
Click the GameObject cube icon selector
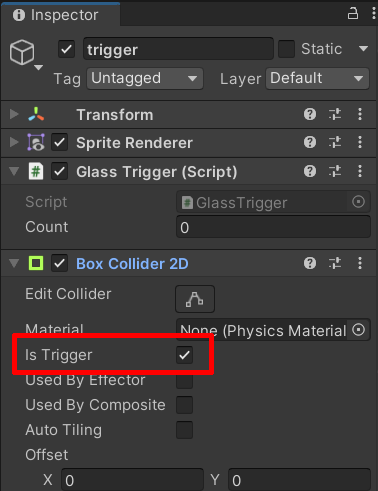coord(23,53)
